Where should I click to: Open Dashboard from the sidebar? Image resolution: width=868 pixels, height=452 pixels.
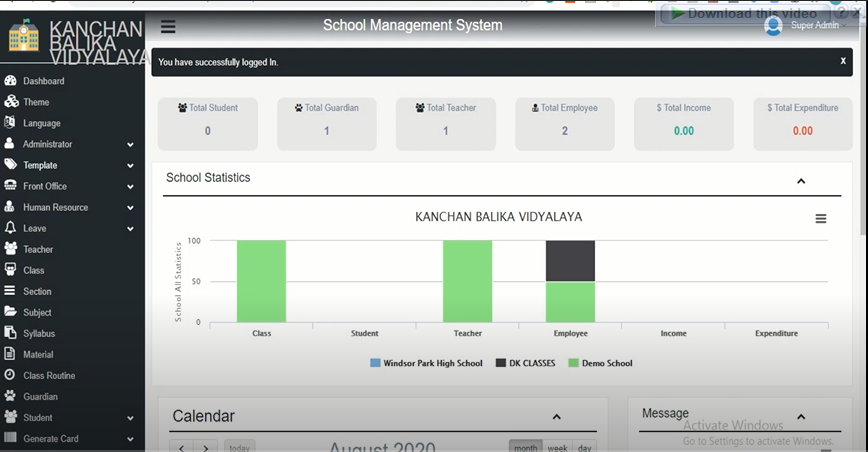(x=43, y=81)
